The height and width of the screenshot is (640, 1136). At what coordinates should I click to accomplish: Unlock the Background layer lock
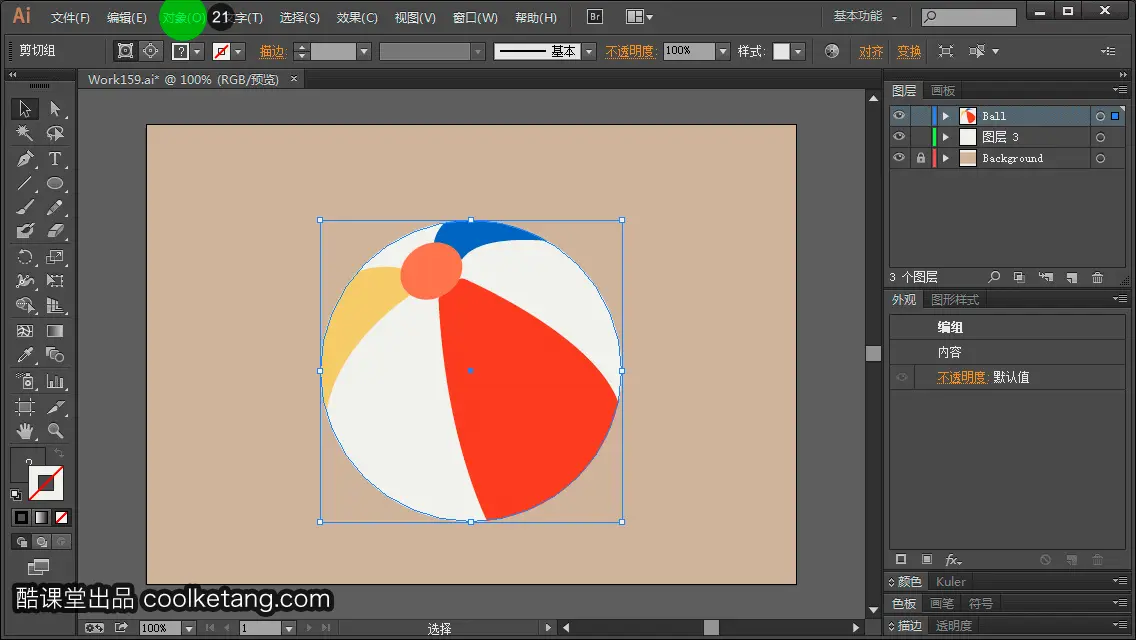point(920,158)
